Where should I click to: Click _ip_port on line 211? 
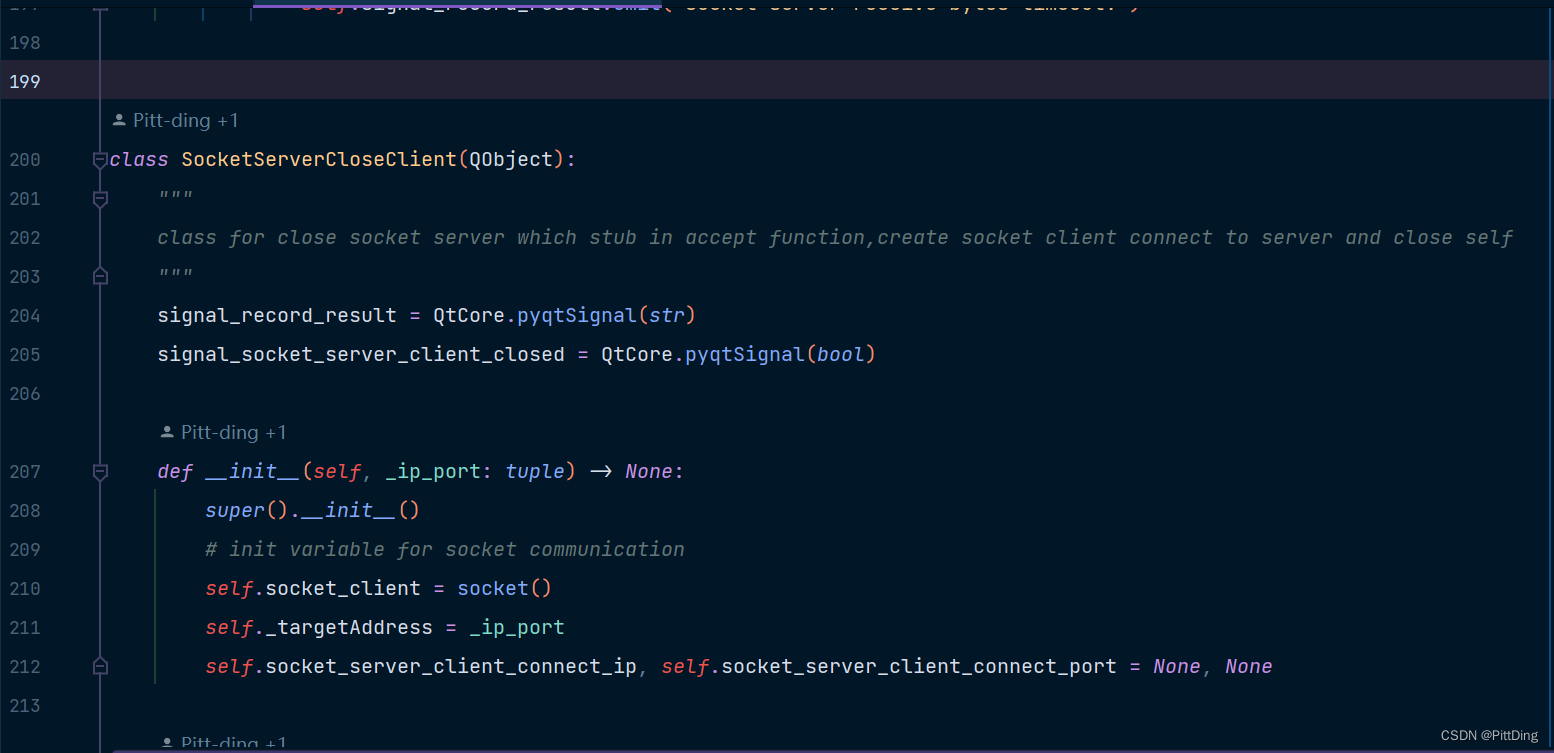click(x=517, y=628)
